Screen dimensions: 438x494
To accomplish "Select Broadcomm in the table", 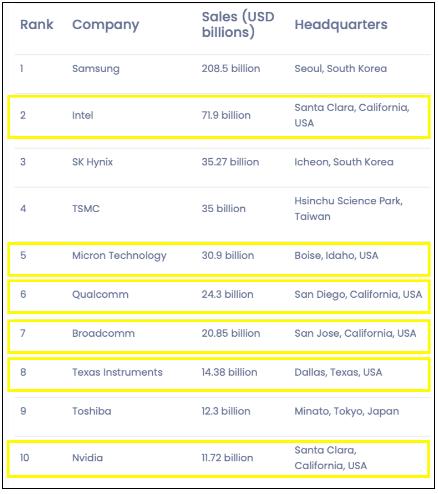I will (x=104, y=333).
